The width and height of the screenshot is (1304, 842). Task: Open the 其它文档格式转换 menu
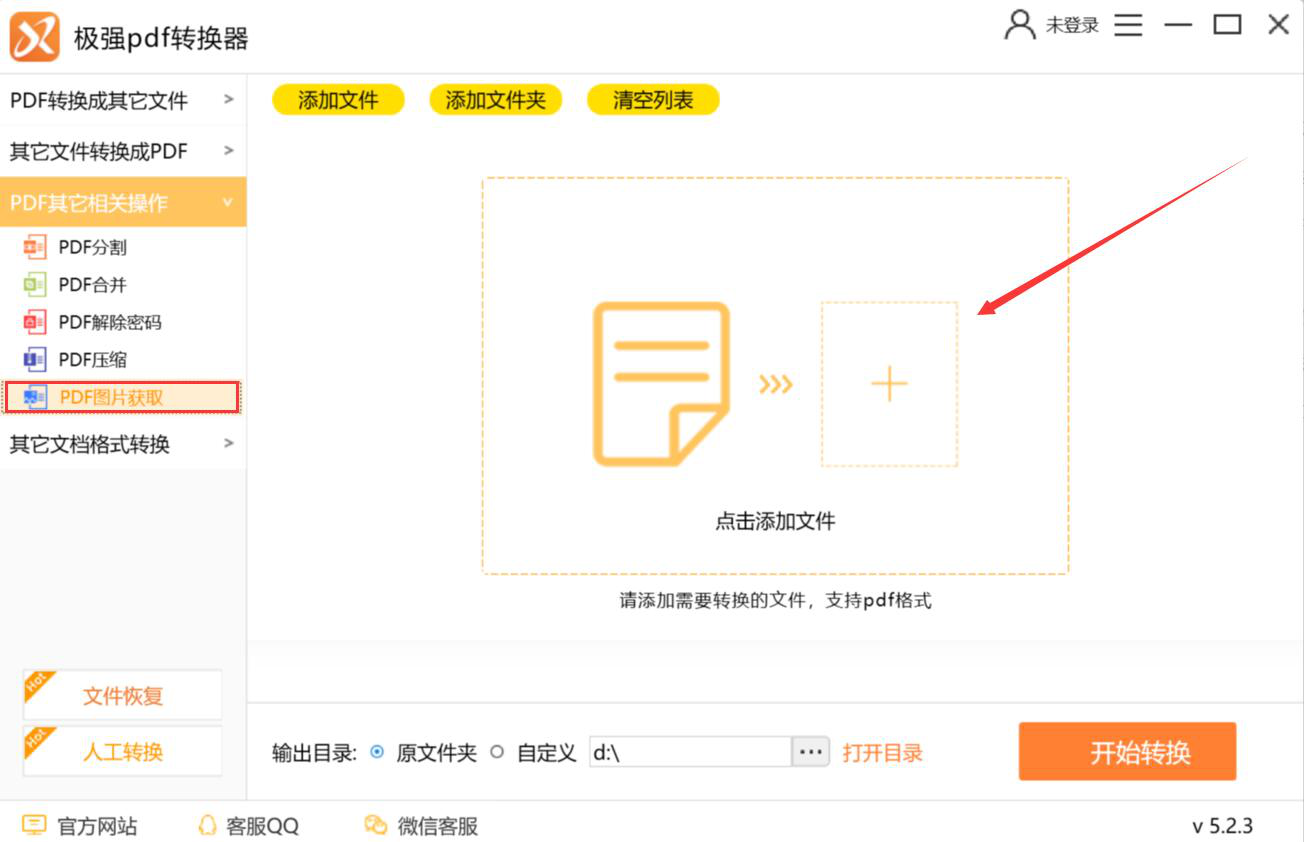[123, 444]
